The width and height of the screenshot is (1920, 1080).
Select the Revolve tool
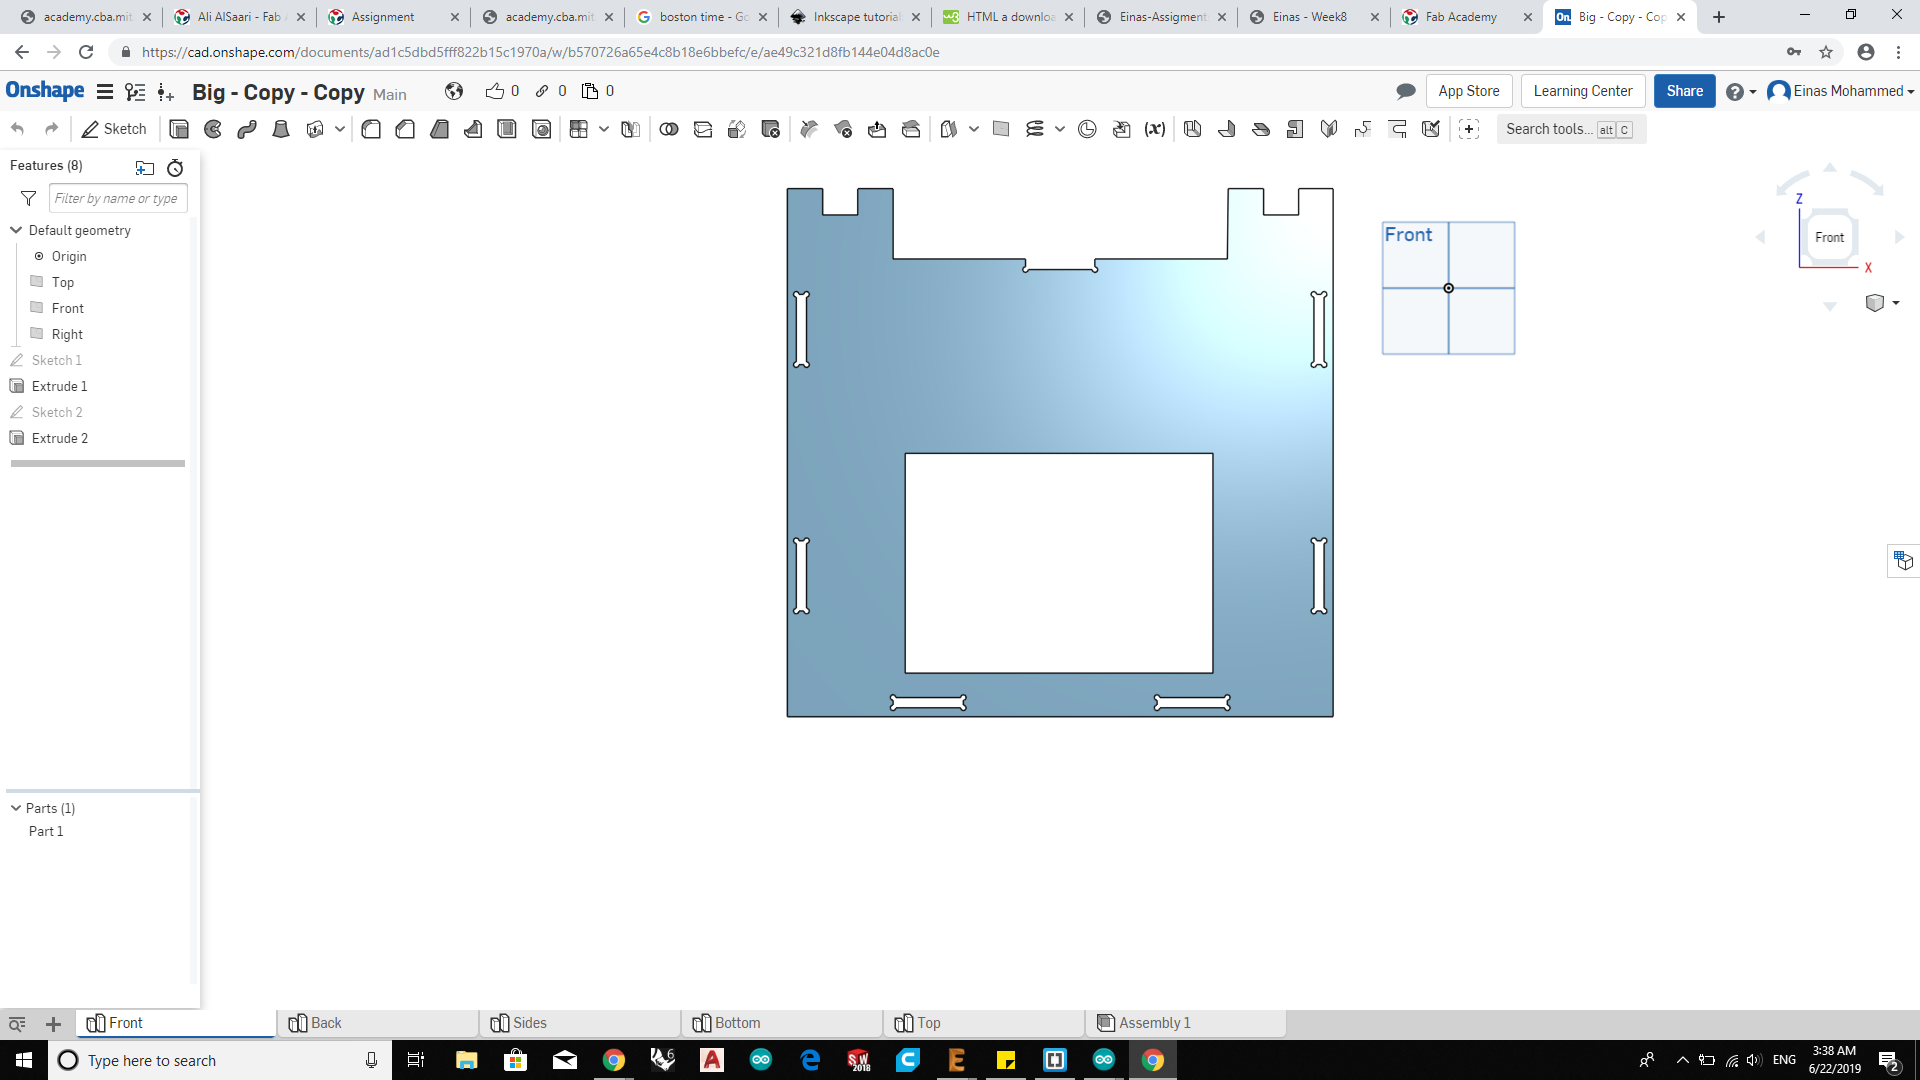[x=213, y=129]
